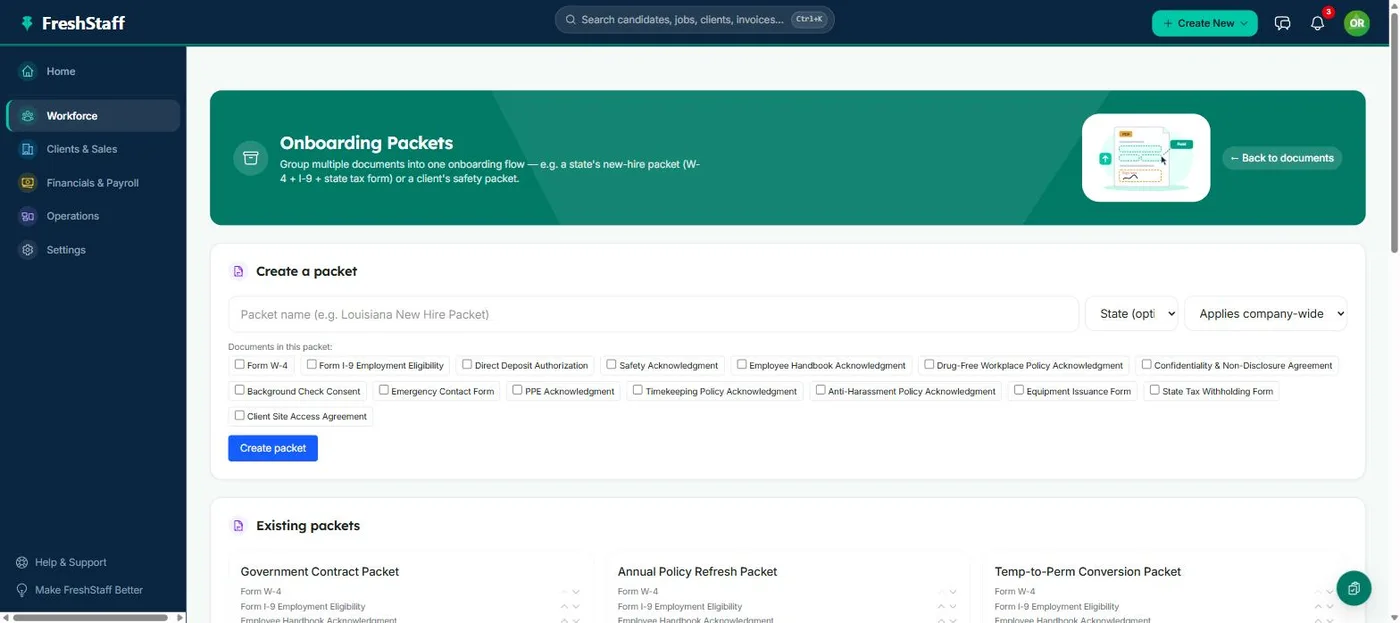The width and height of the screenshot is (1400, 623).
Task: Check Anti-Harassment Policy Acknowledgment
Action: coord(820,390)
